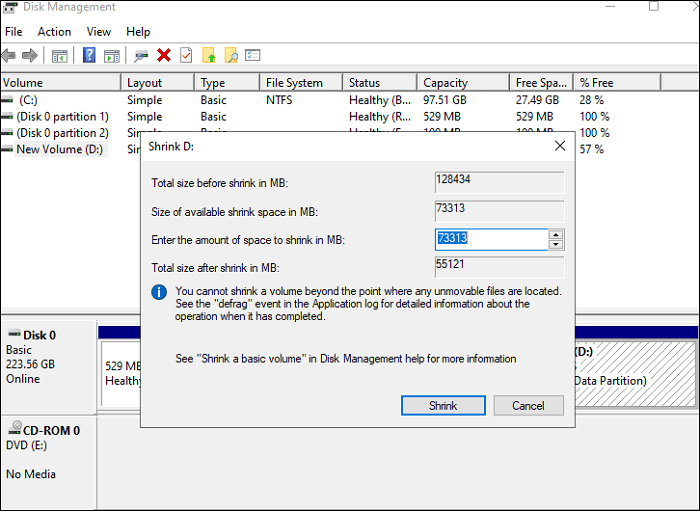Screen dimensions: 700x511
Task: Increase shrink amount with the up spinner arrow
Action: [x=556, y=234]
